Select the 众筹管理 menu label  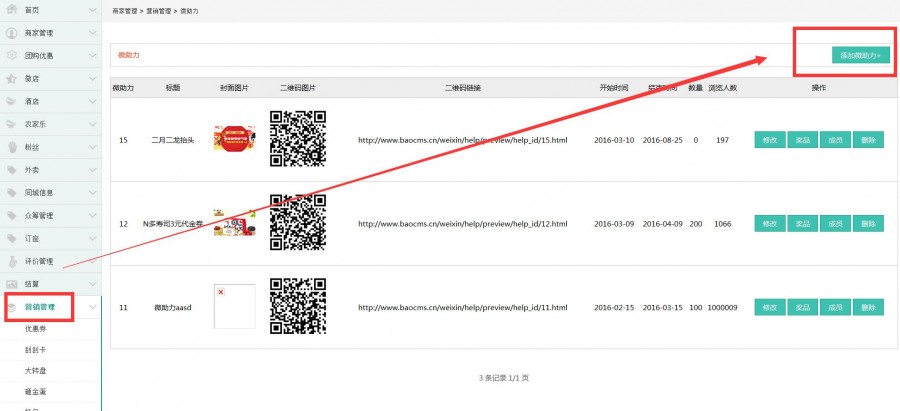pyautogui.click(x=39, y=215)
